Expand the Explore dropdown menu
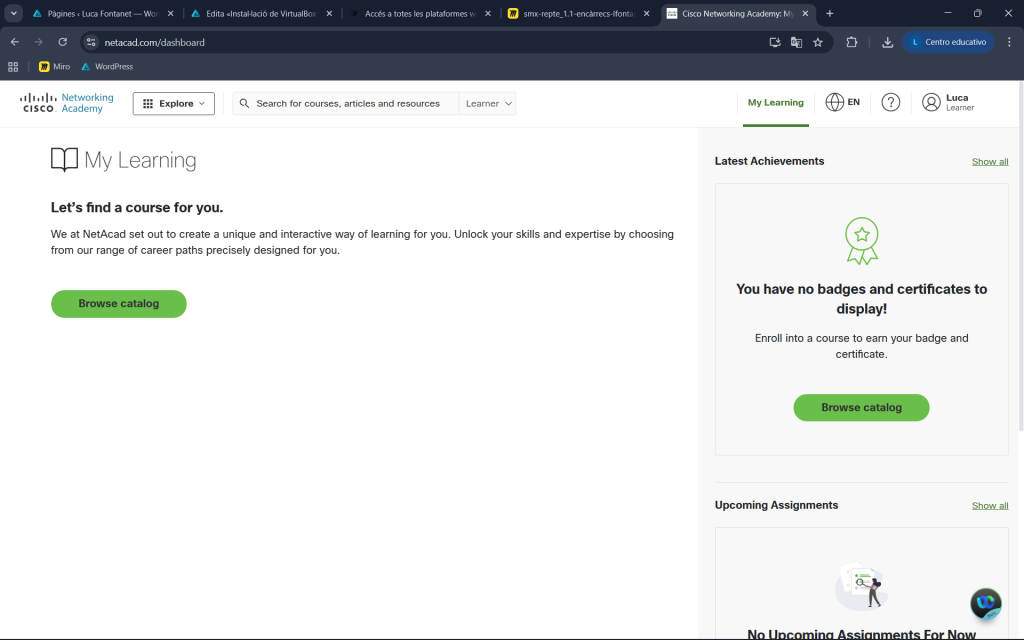The image size is (1024, 640). [174, 103]
